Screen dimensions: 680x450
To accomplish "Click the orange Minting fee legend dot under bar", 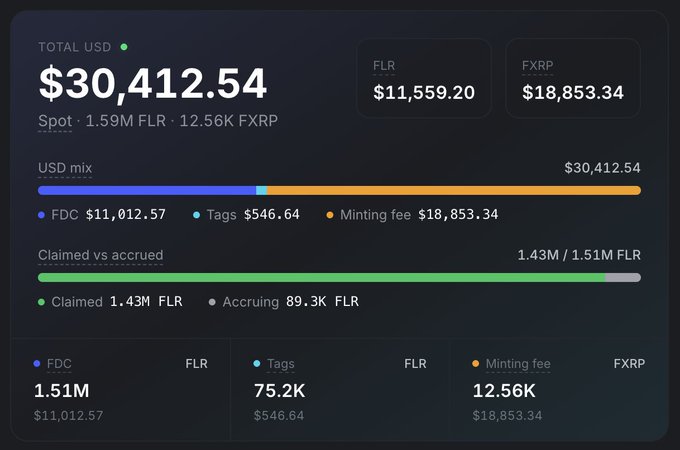I will tap(330, 215).
